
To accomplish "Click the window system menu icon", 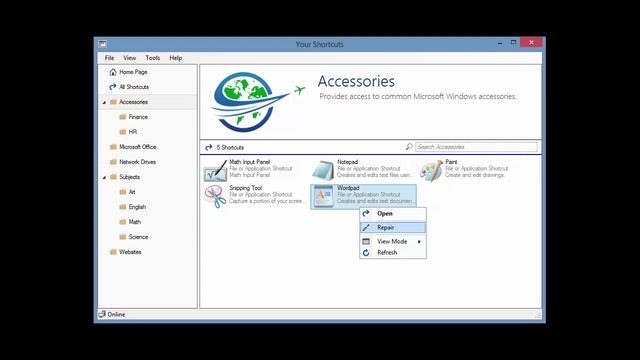I will tap(102, 44).
